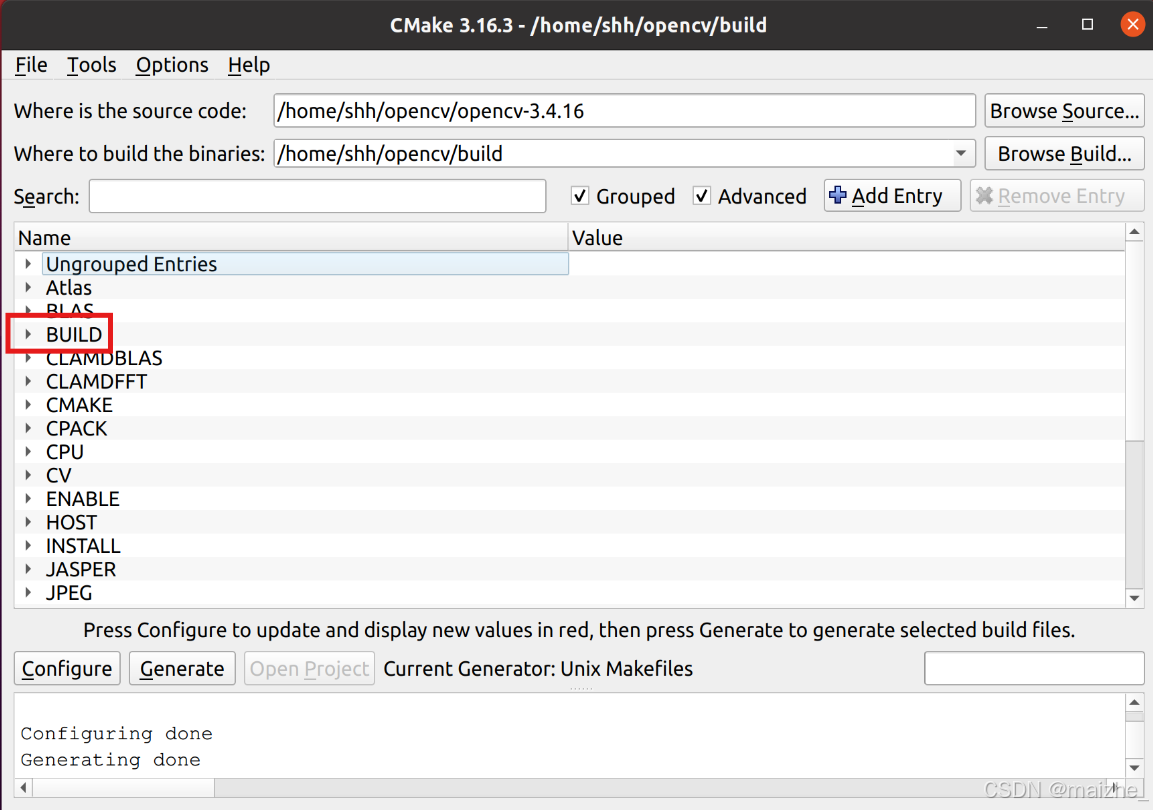
Task: Click the Open Project button
Action: (x=310, y=669)
